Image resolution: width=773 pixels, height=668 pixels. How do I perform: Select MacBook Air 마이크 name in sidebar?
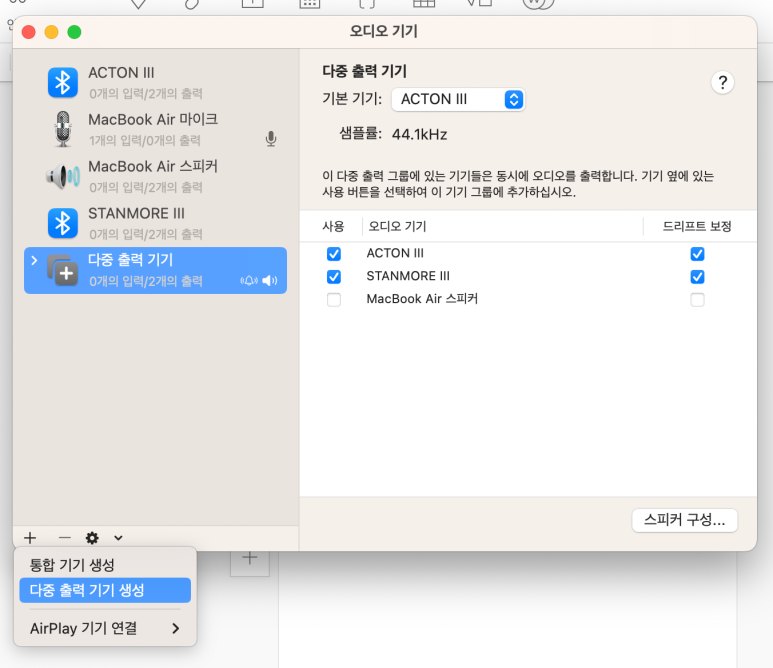(x=153, y=119)
